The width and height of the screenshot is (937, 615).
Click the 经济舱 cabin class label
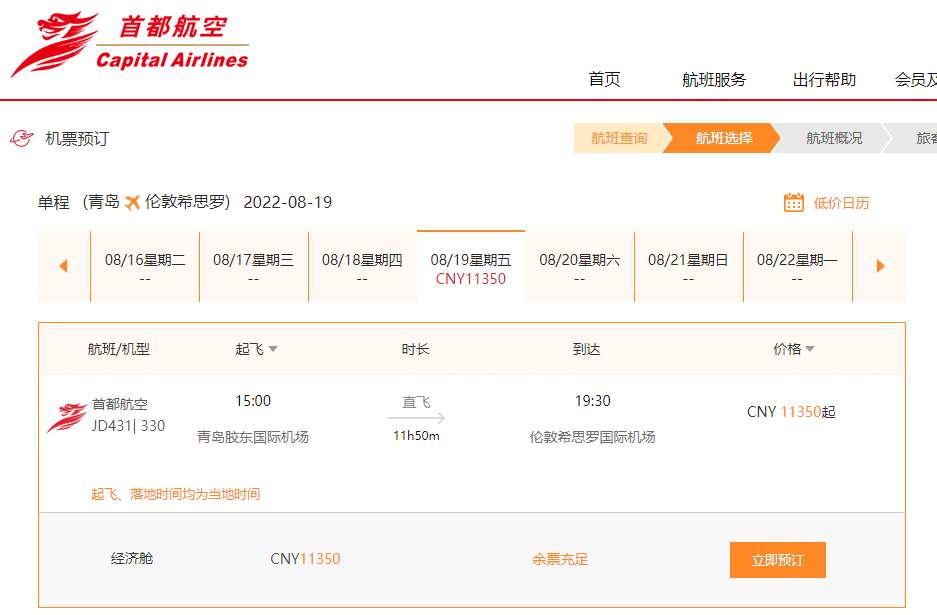pos(132,558)
